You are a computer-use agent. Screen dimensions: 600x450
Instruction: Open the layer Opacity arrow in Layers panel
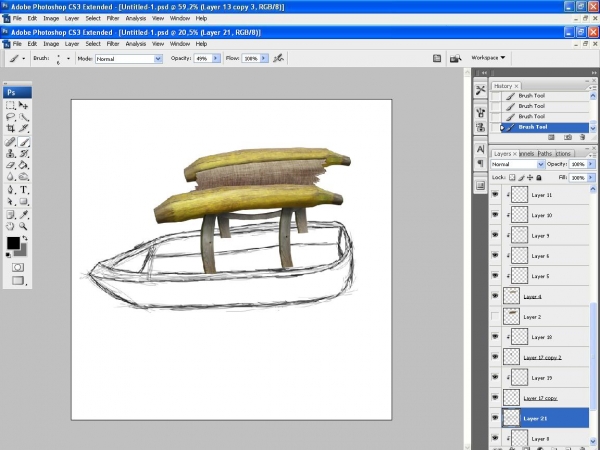click(x=590, y=164)
